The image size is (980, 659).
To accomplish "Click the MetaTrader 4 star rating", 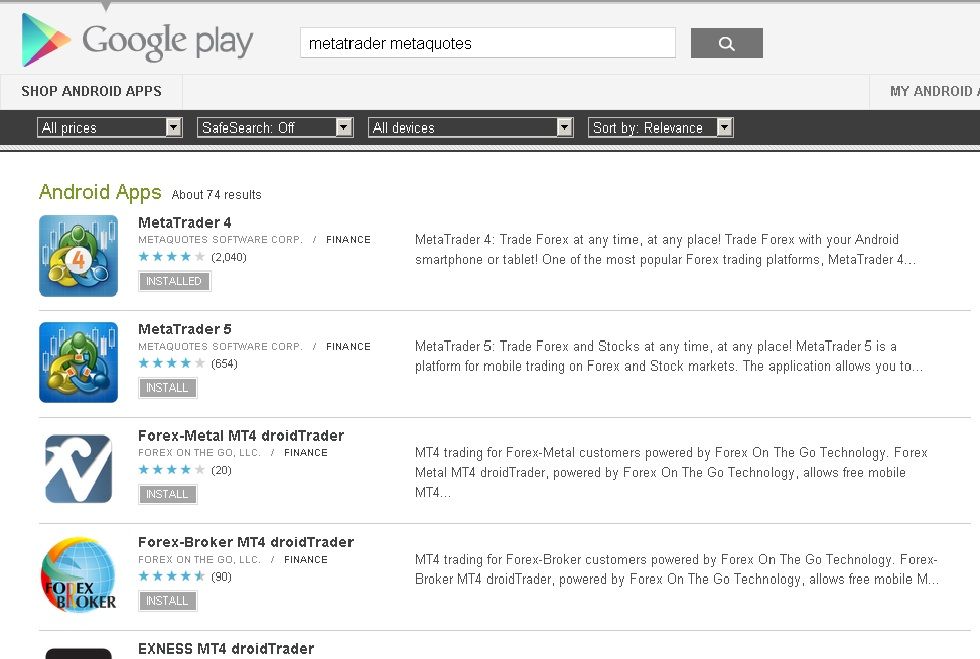I will 171,256.
